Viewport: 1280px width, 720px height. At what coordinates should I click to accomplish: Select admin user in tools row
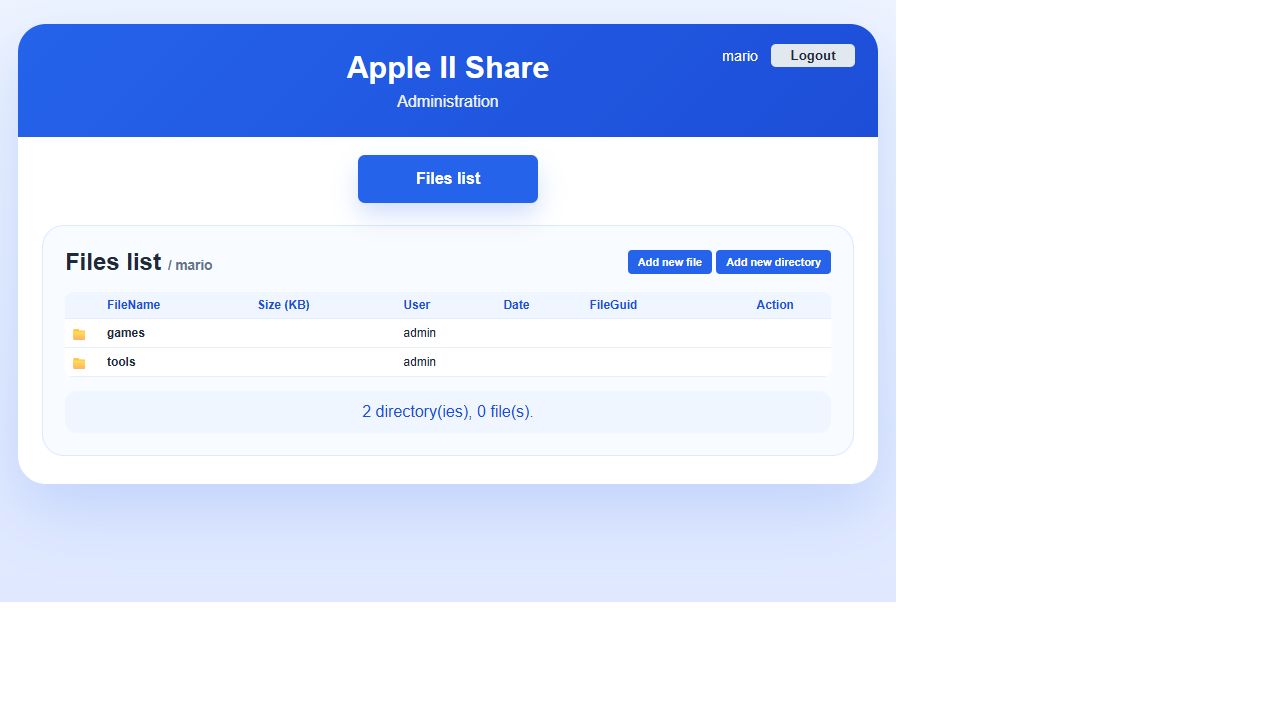pos(420,362)
